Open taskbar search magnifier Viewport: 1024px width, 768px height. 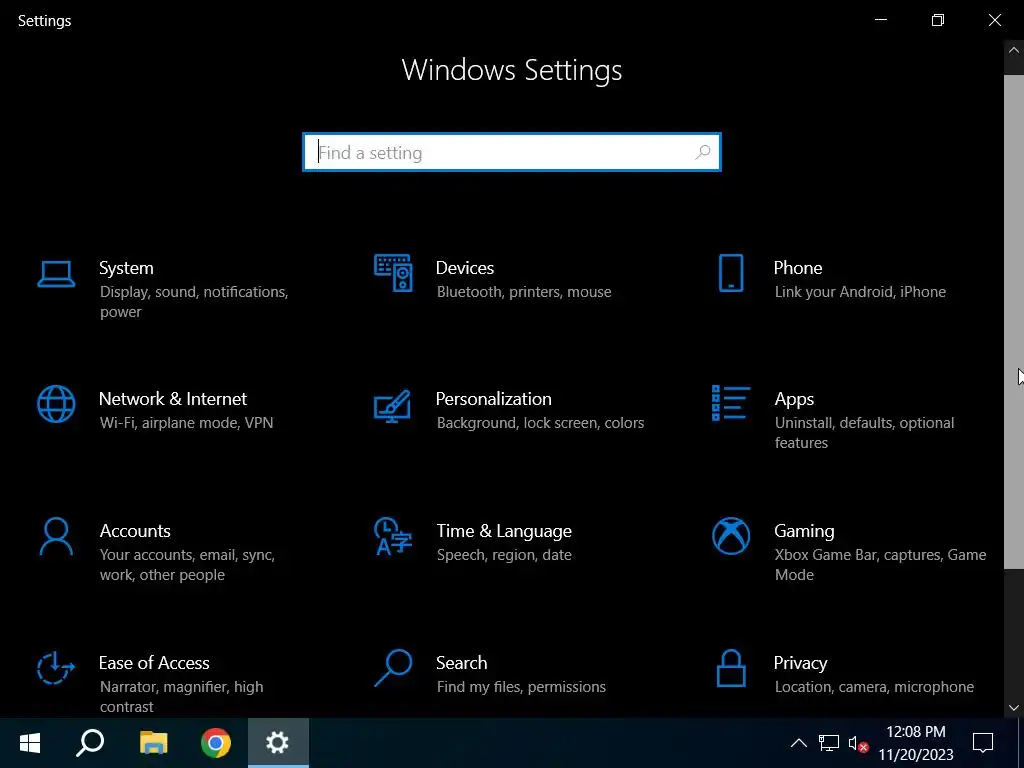point(90,743)
